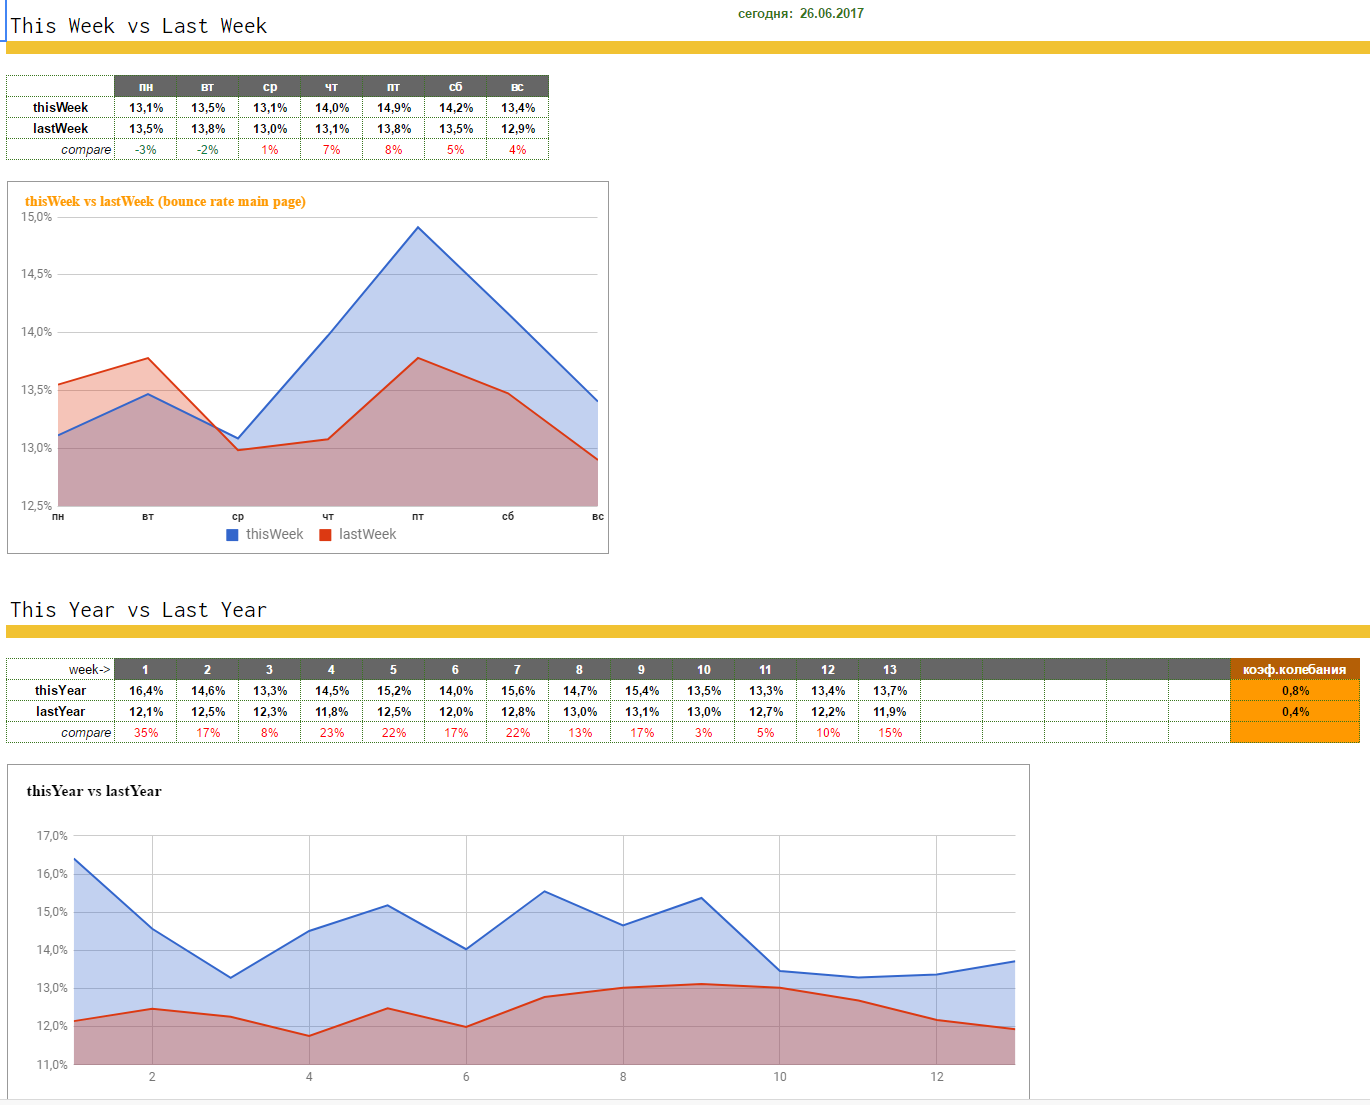Click the 'вс' column header
Viewport: 1370px width, 1105px height.
click(518, 87)
